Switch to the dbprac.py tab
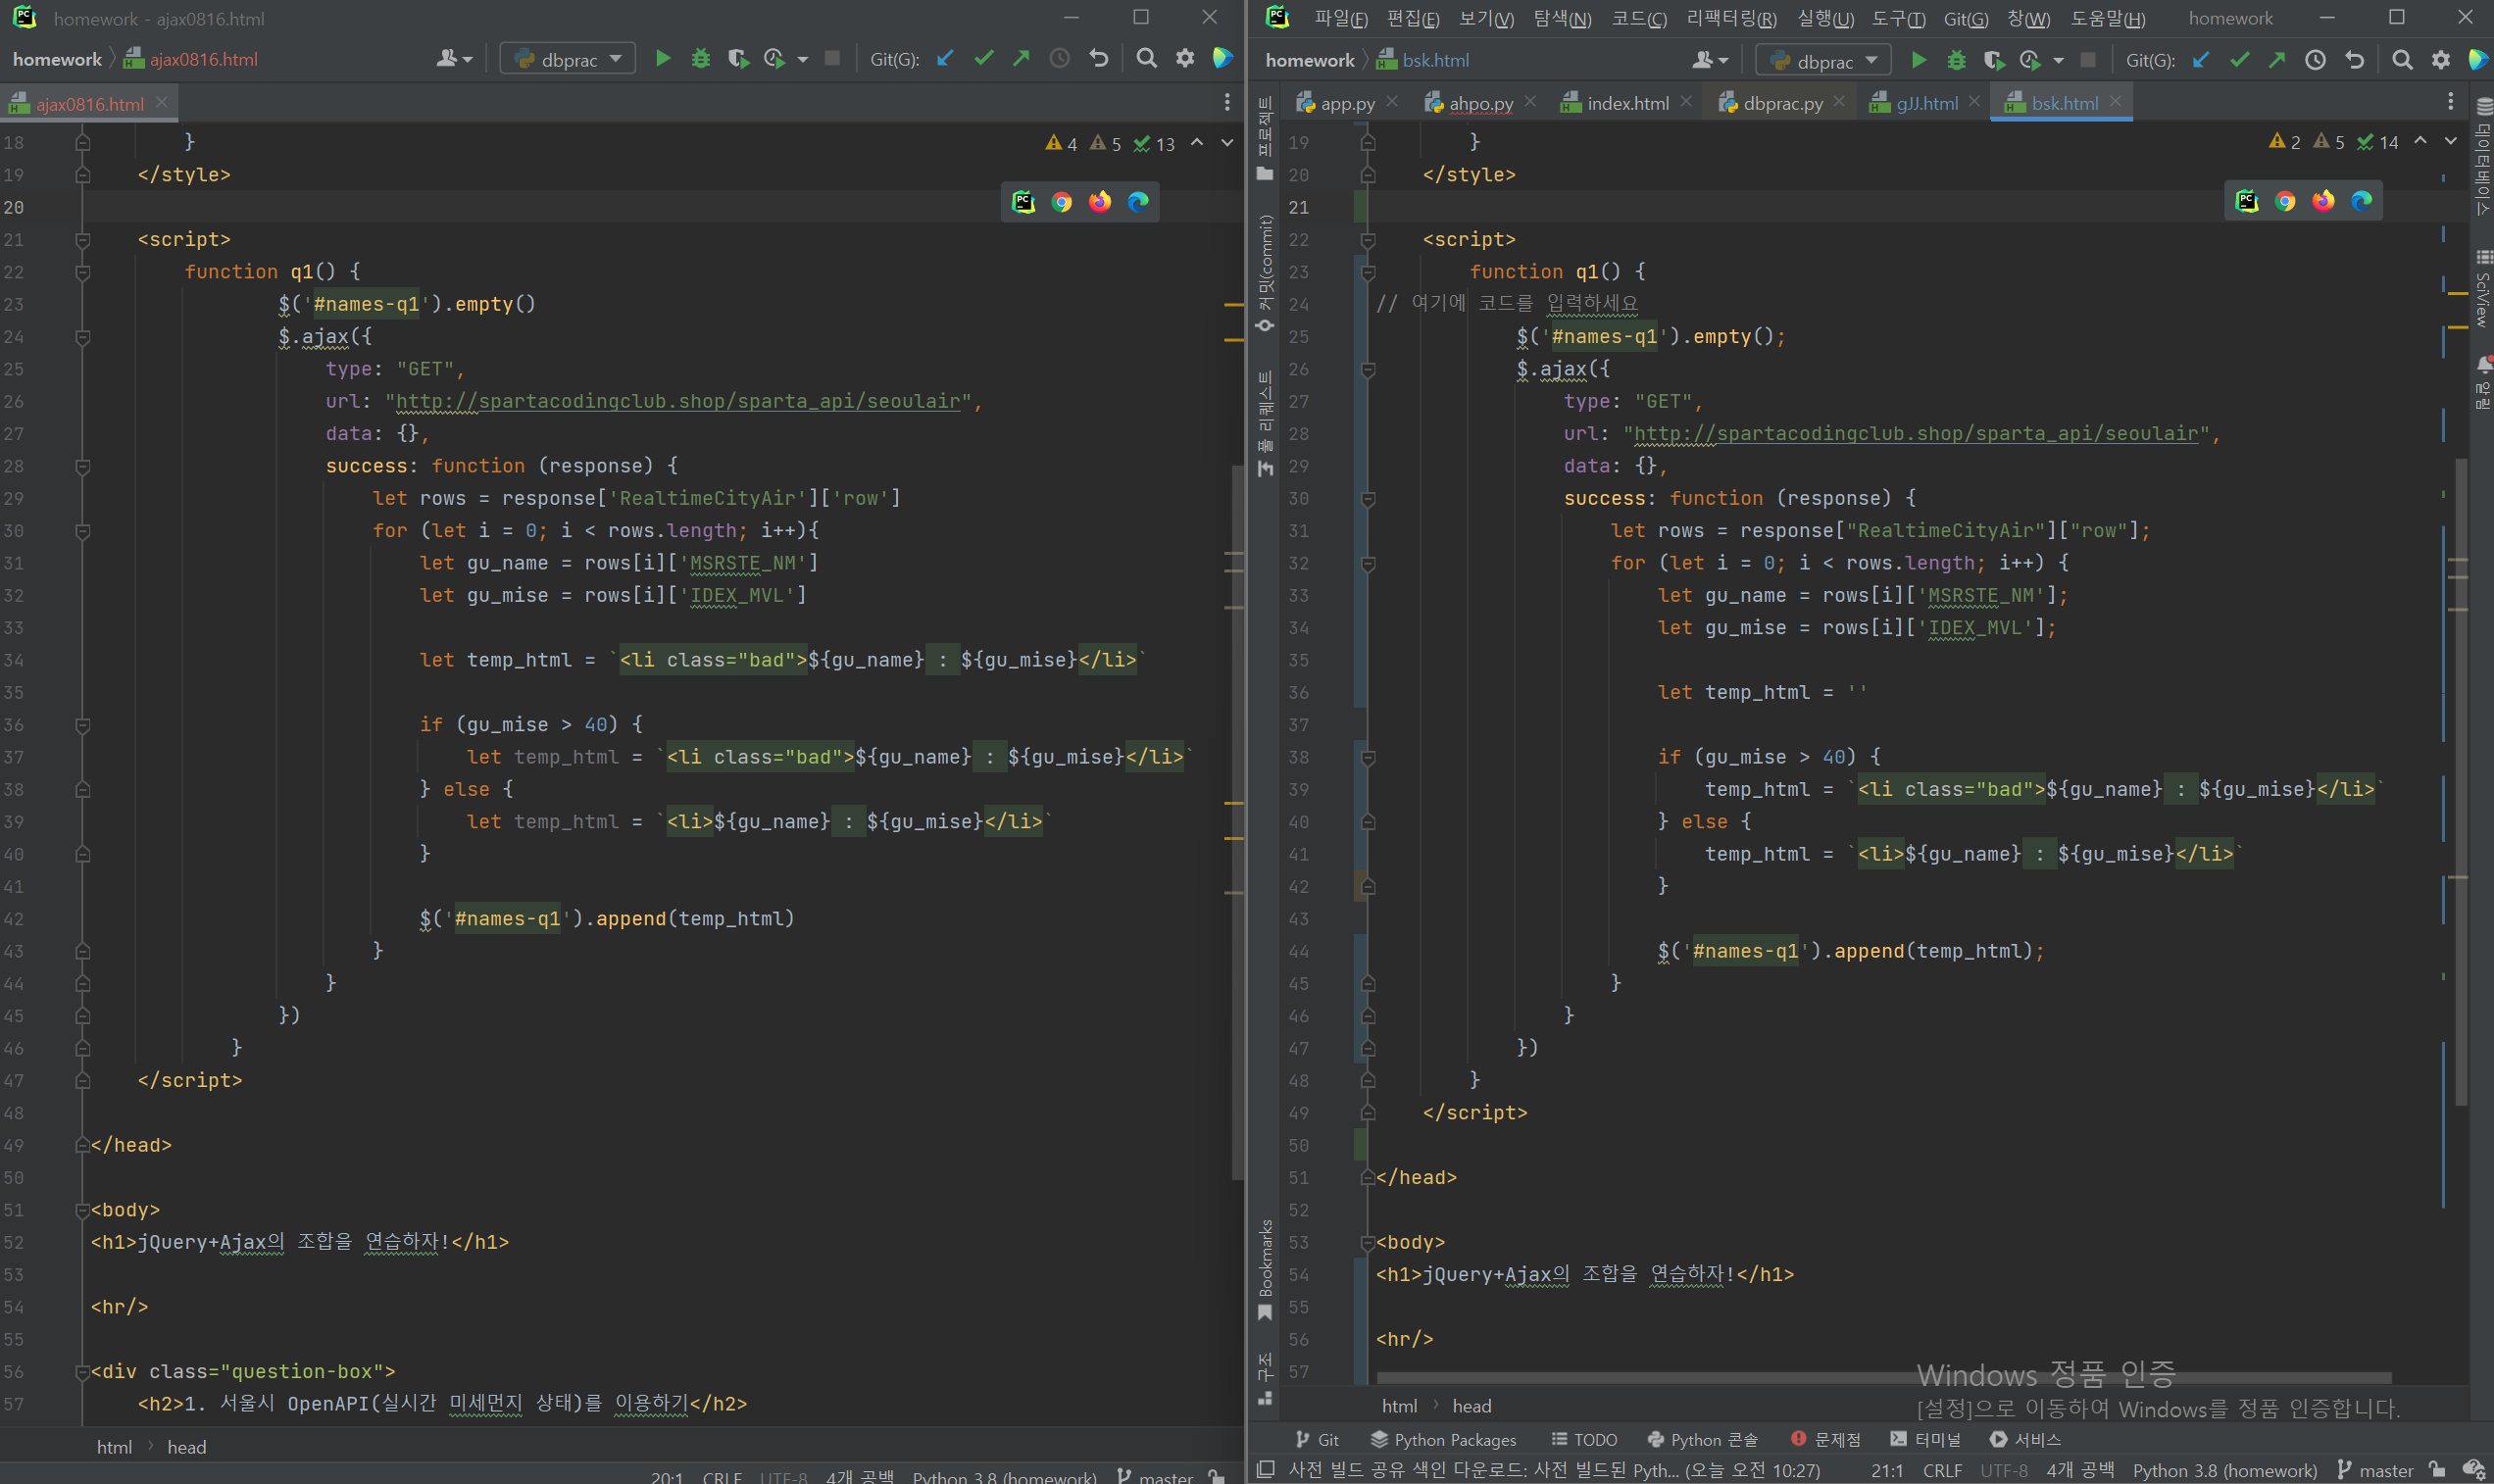The width and height of the screenshot is (2494, 1484). (x=1782, y=103)
